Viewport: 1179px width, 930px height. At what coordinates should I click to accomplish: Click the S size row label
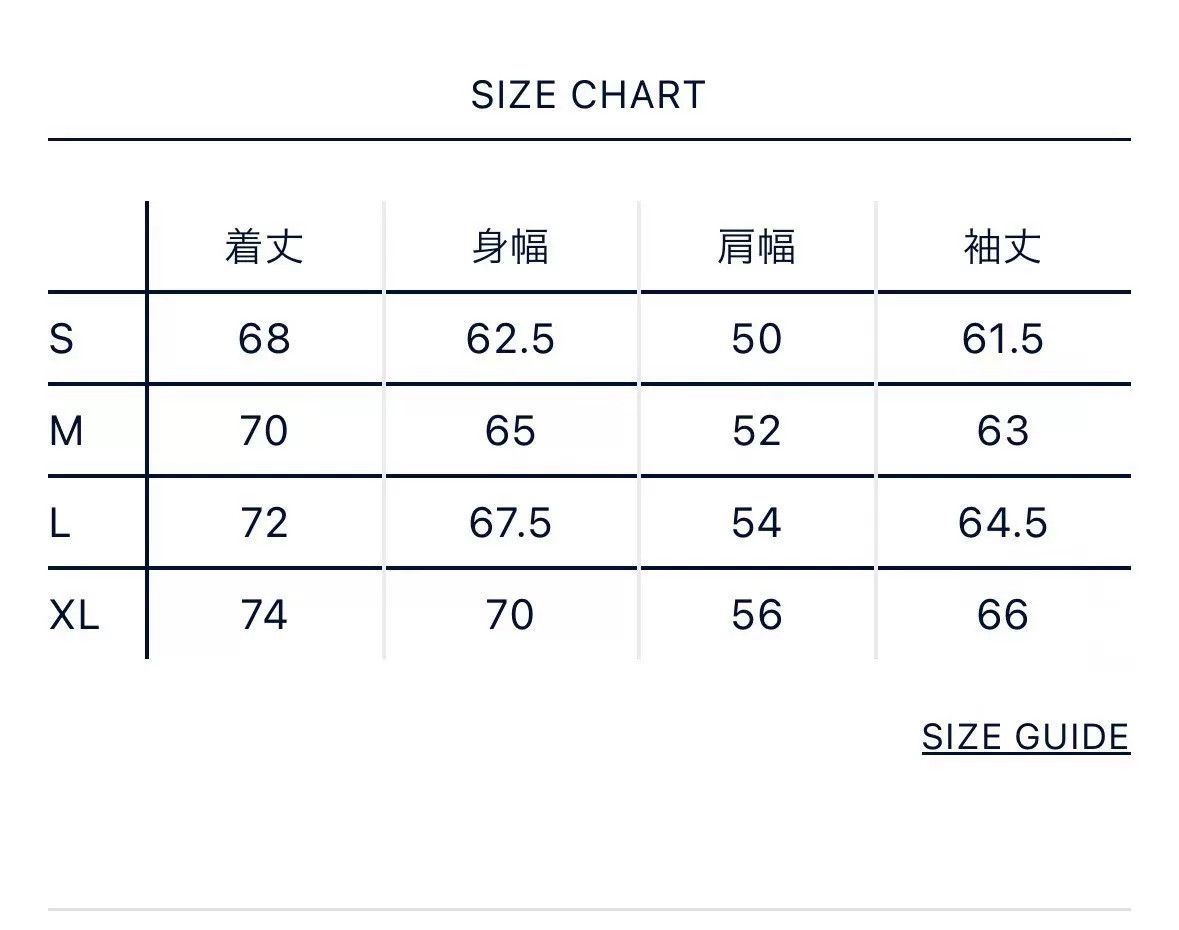pos(62,339)
